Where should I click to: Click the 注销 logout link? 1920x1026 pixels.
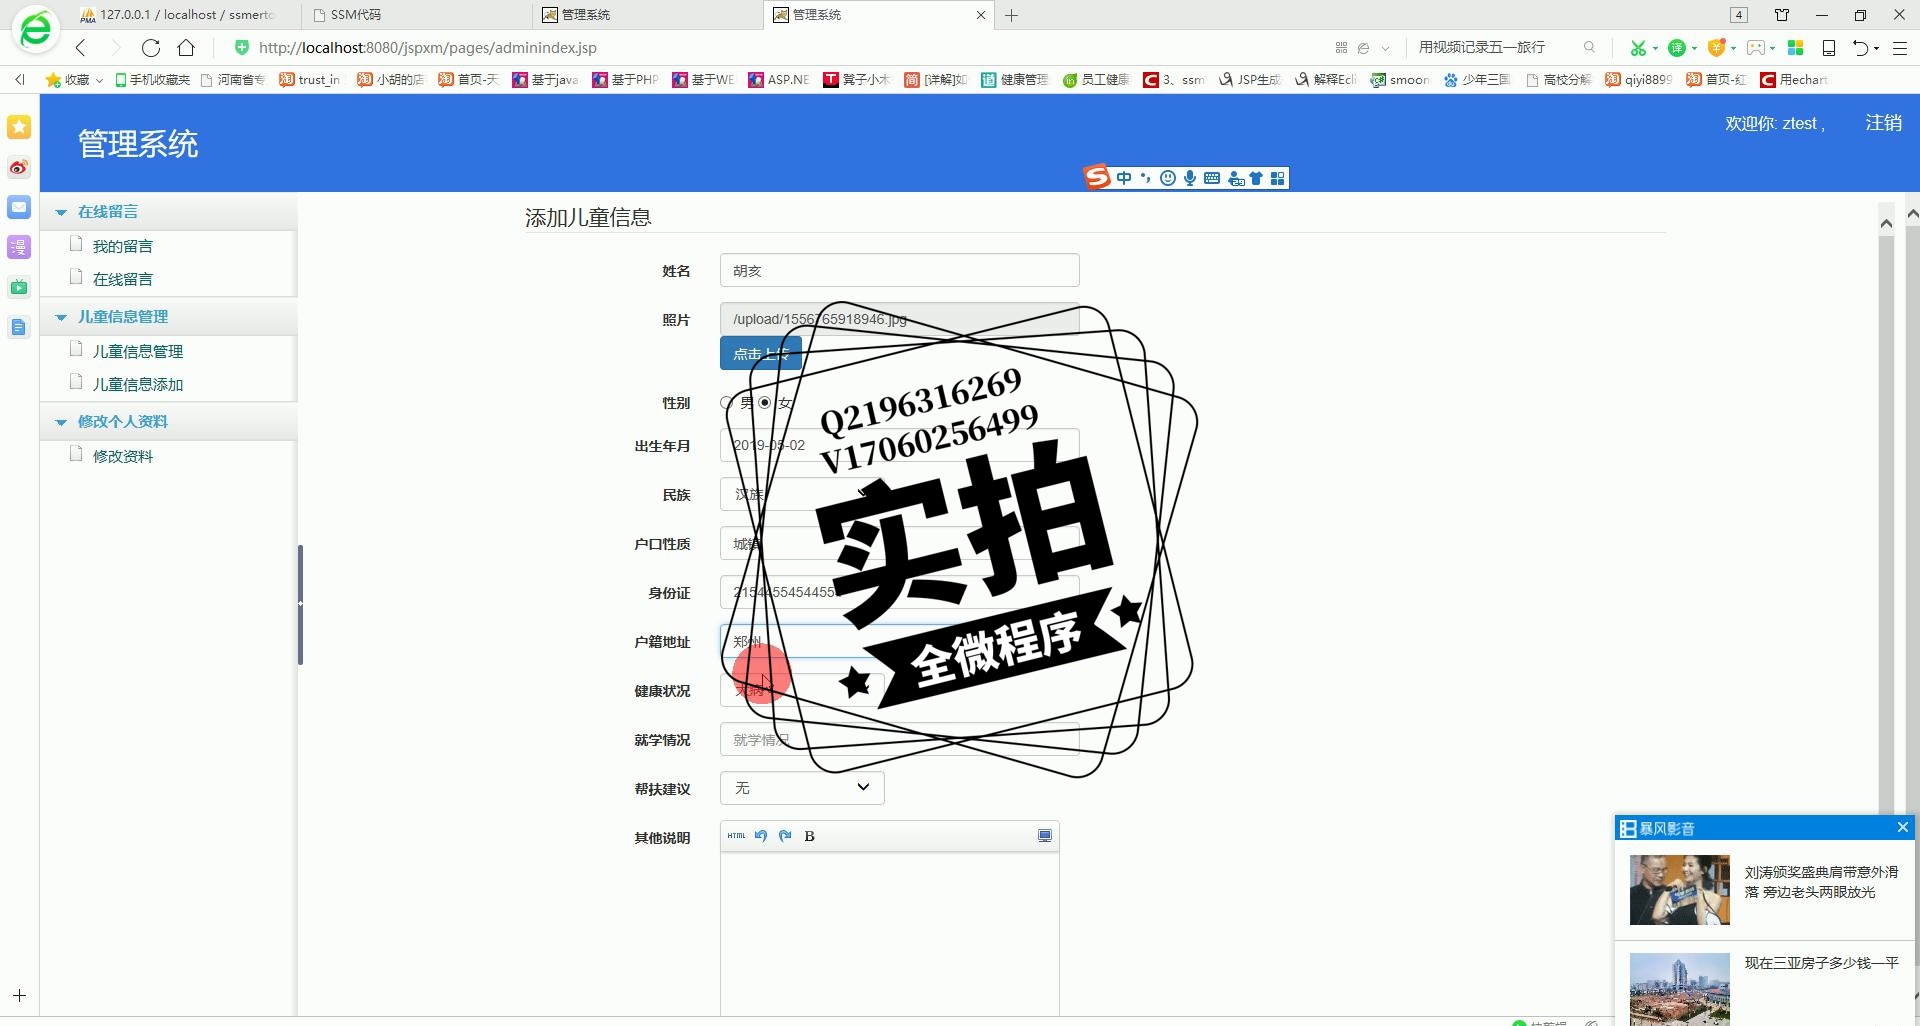pos(1883,123)
